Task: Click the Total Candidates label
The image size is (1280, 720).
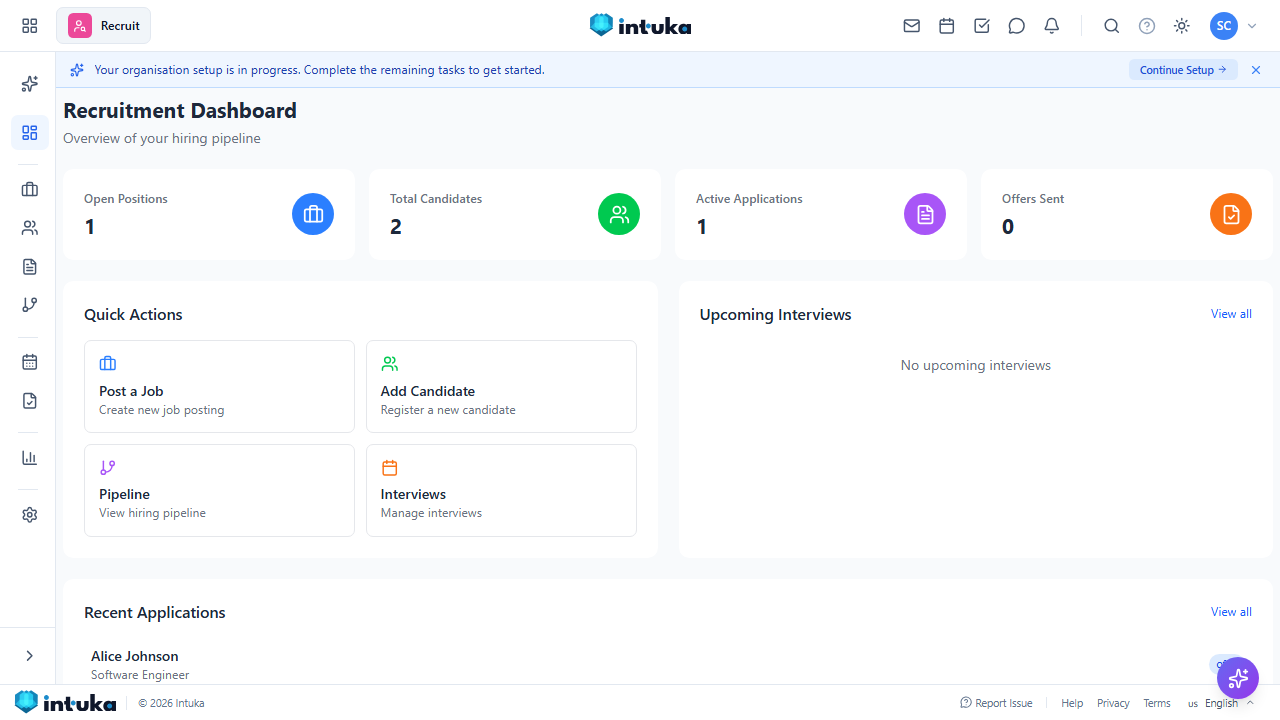Action: click(x=436, y=199)
